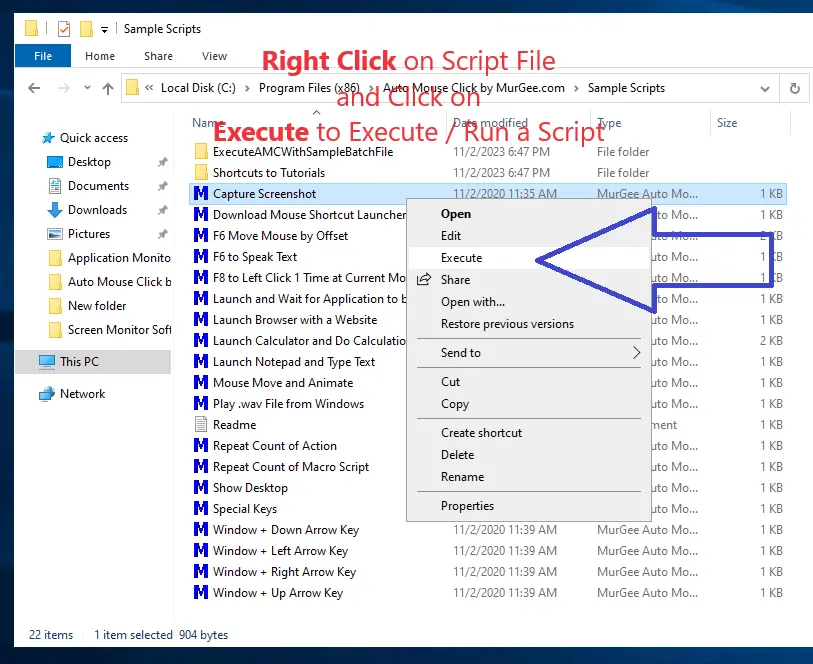Open Application Monitor folder in sidebar
This screenshot has width=813, height=664.
[109, 258]
